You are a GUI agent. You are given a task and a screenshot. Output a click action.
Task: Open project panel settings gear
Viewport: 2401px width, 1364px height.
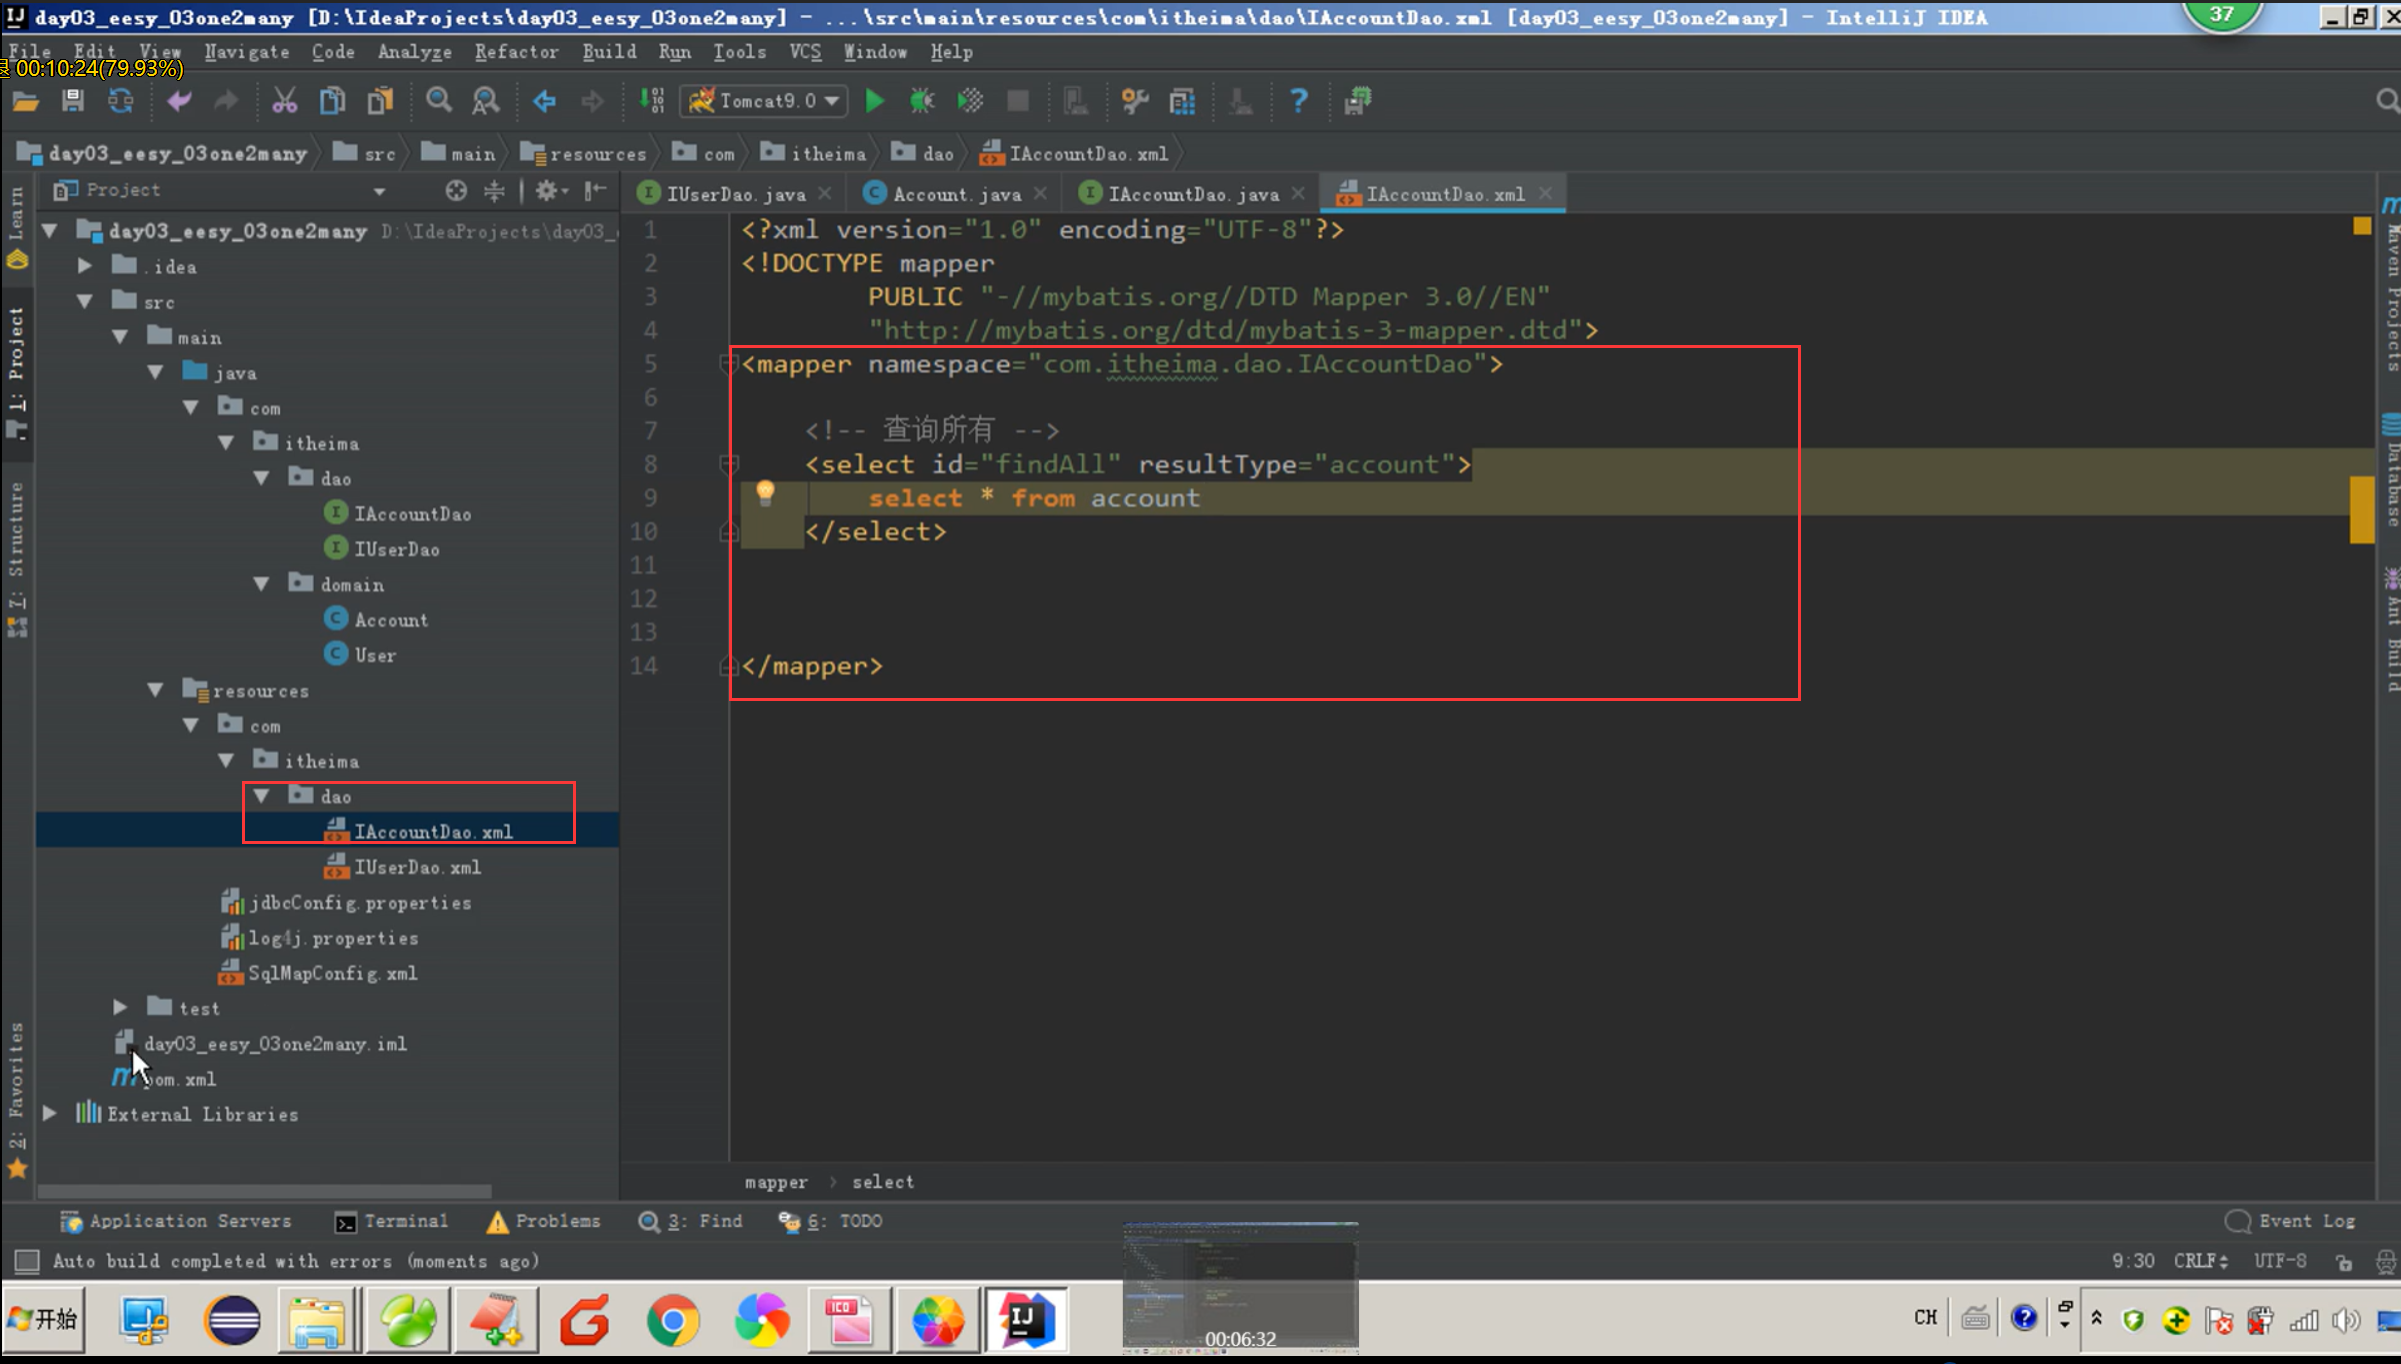[x=547, y=190]
